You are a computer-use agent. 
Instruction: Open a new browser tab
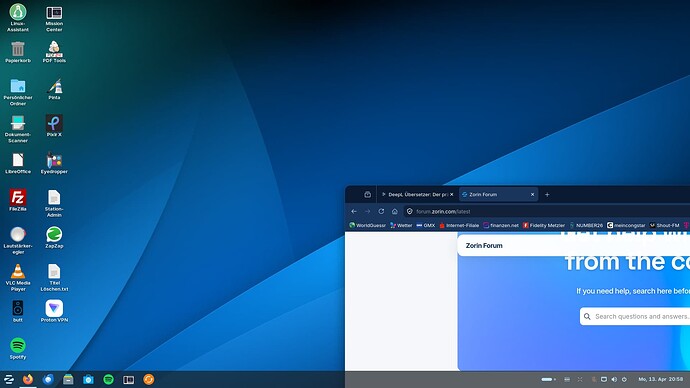click(x=547, y=194)
